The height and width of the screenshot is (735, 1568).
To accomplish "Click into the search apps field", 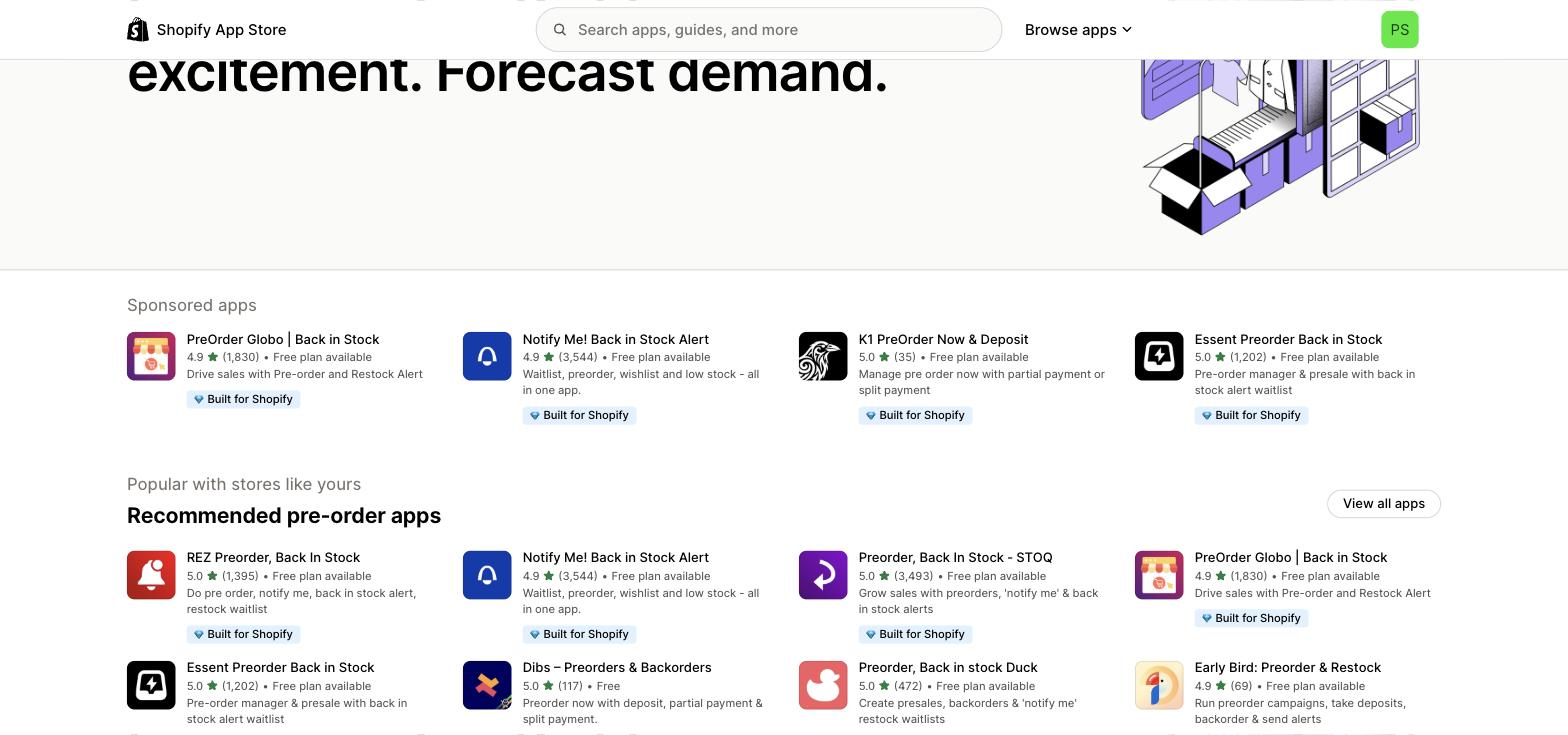I will pos(768,30).
